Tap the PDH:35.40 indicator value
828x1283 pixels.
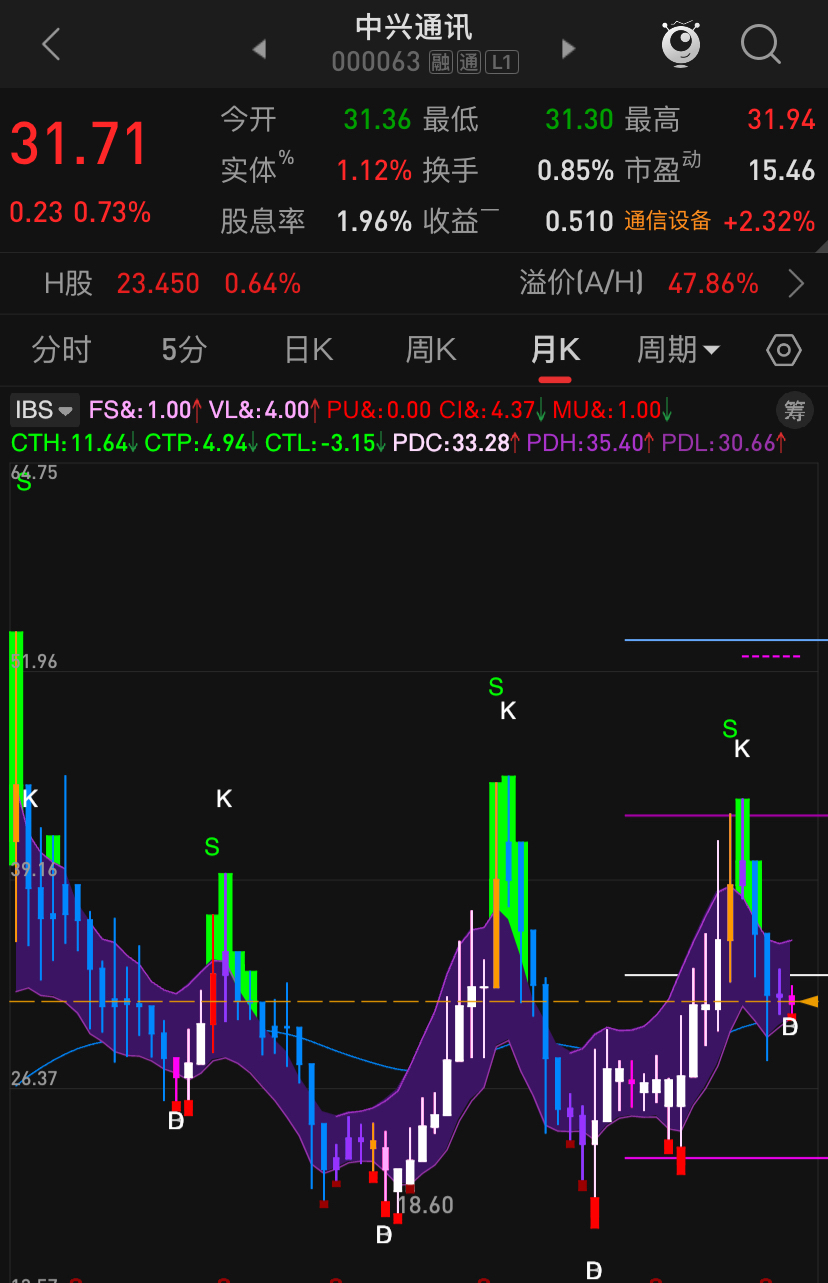coord(590,443)
